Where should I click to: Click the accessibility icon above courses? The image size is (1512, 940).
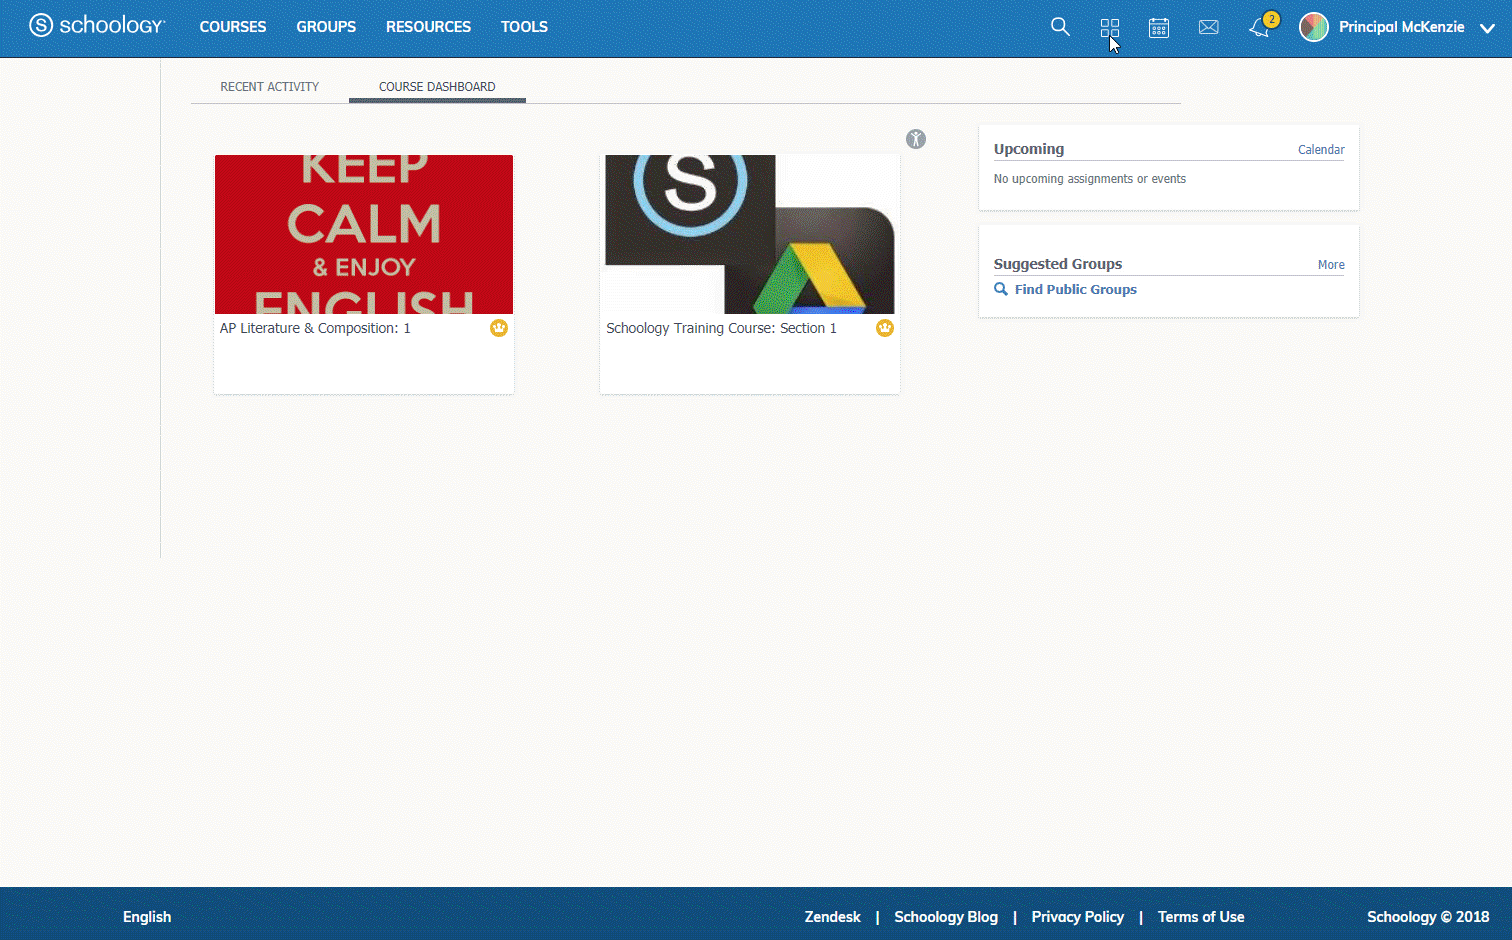click(916, 139)
